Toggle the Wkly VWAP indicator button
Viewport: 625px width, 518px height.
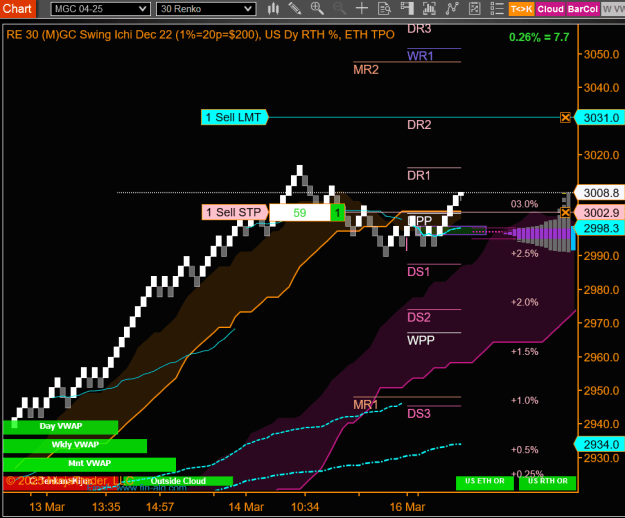75,445
